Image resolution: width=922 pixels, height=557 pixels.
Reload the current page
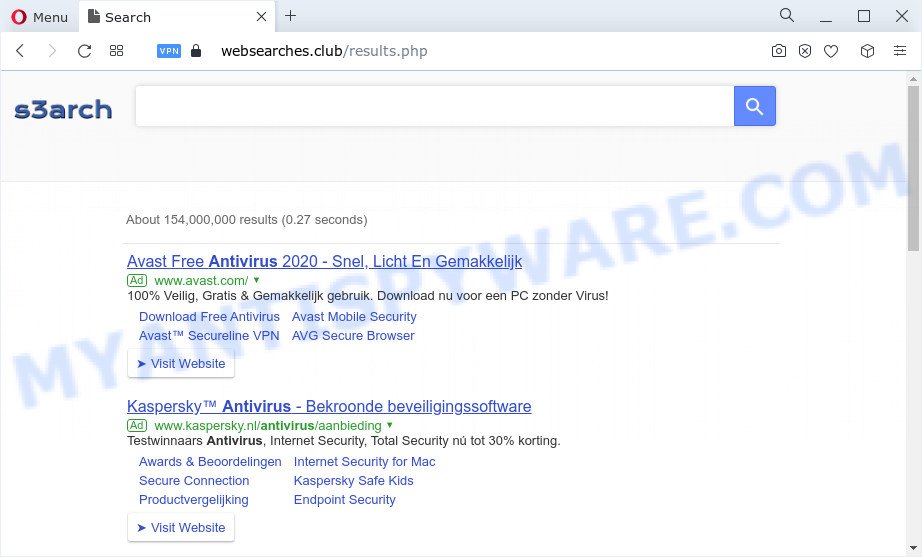tap(85, 51)
